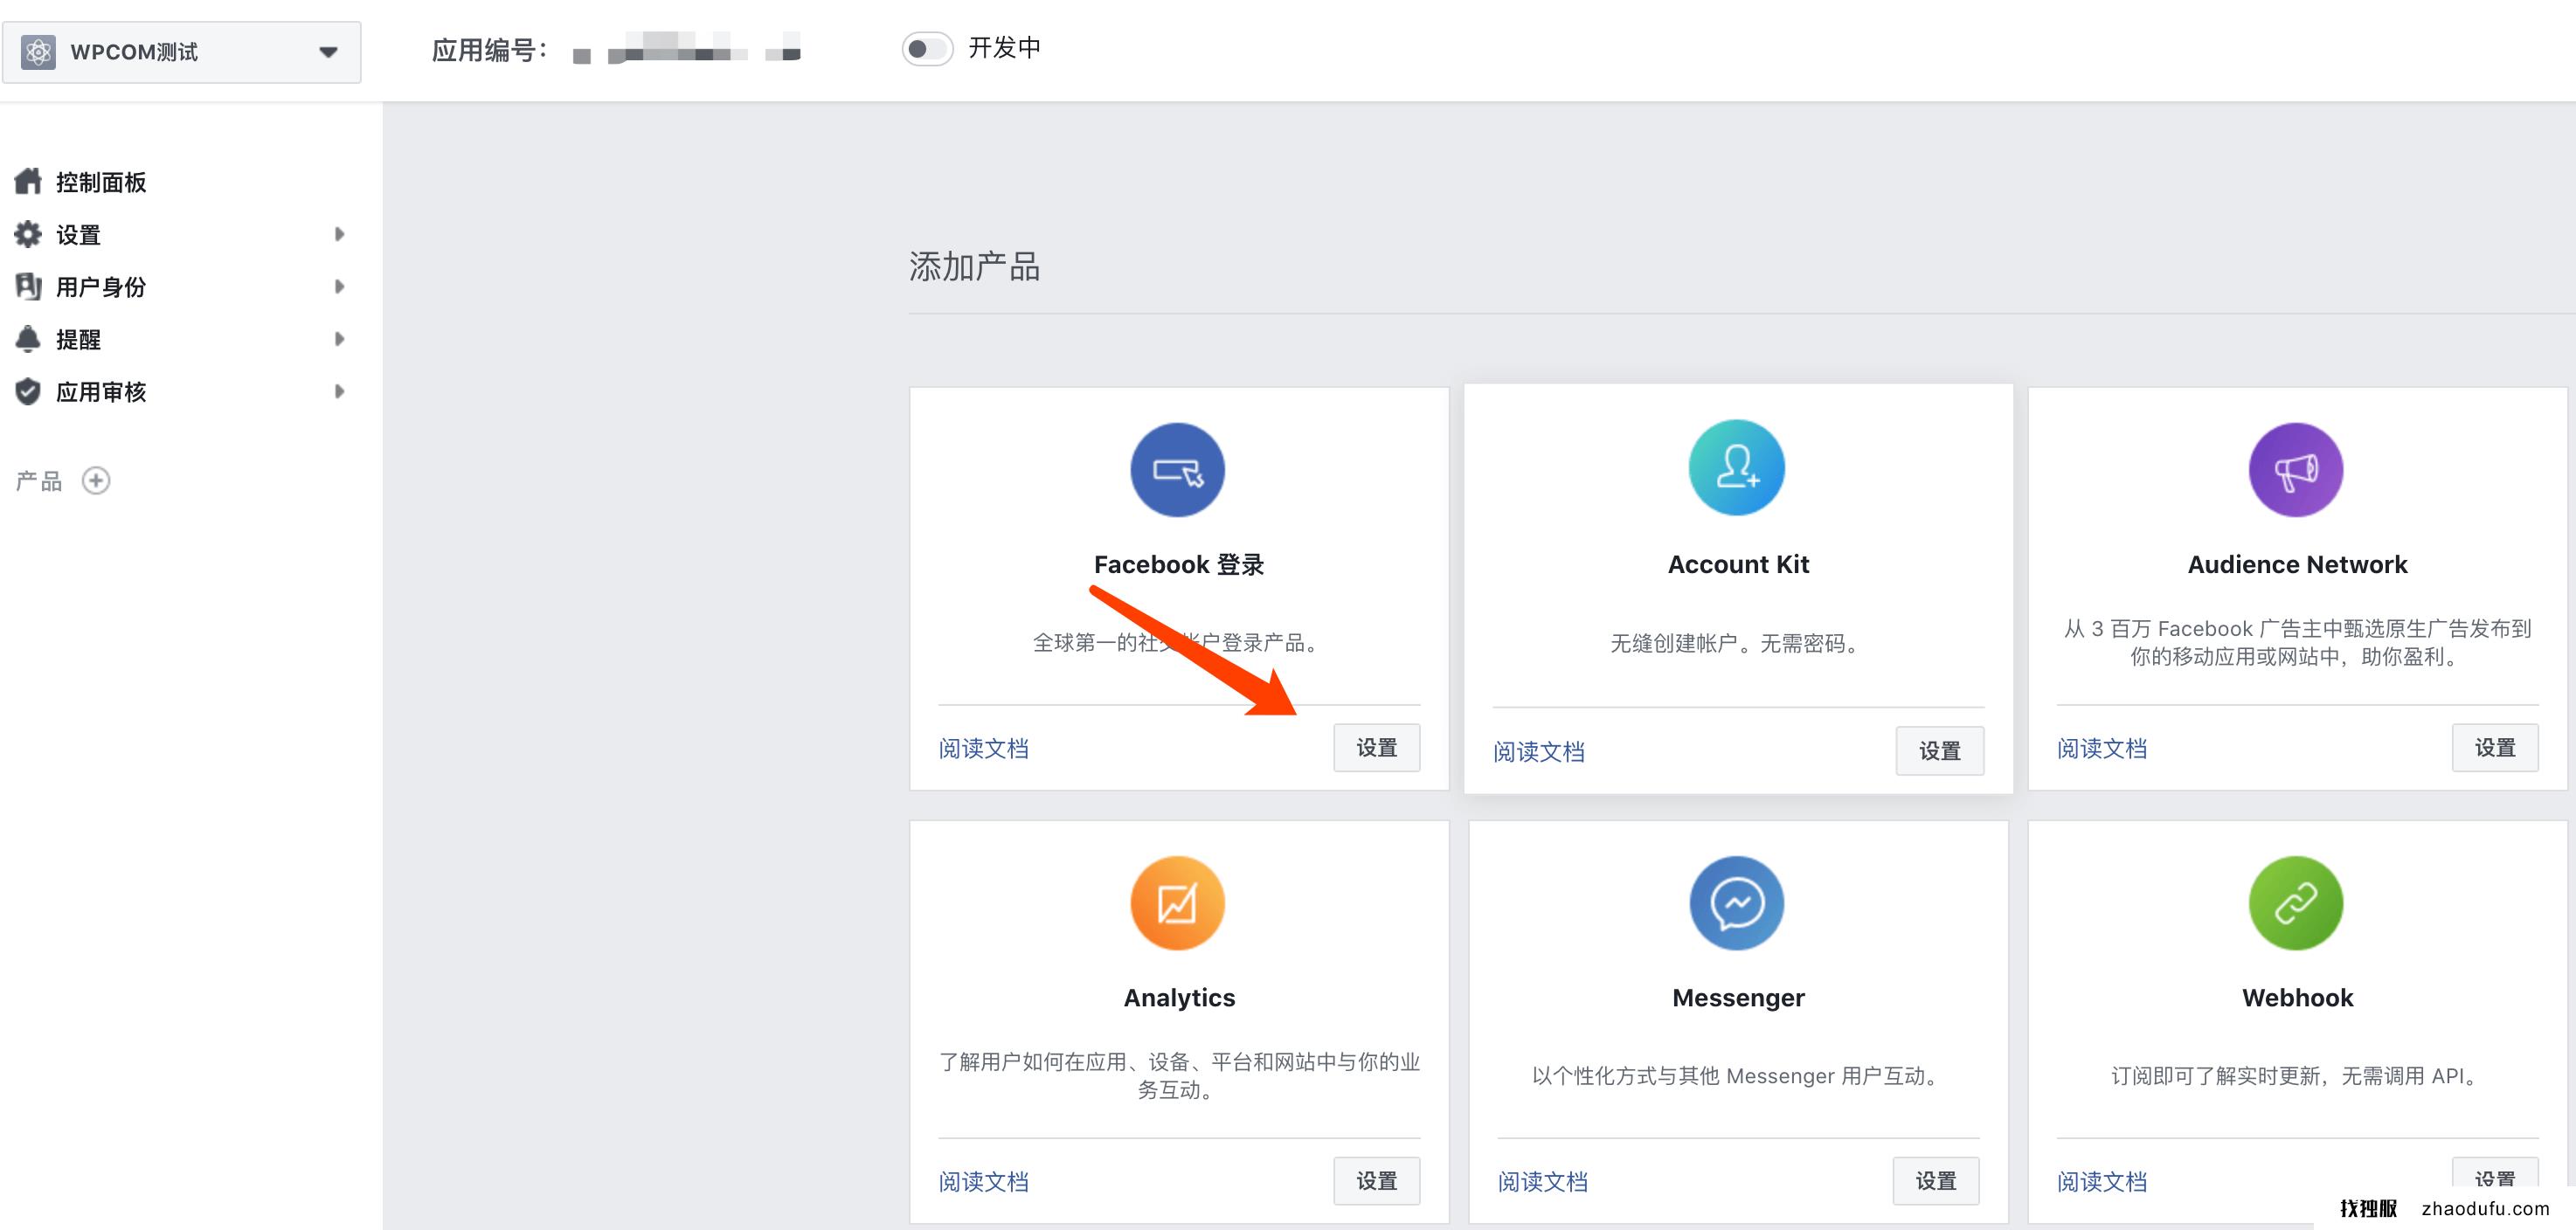Click 设置 button for Account Kit
Viewport: 2576px width, 1230px height.
point(1939,750)
